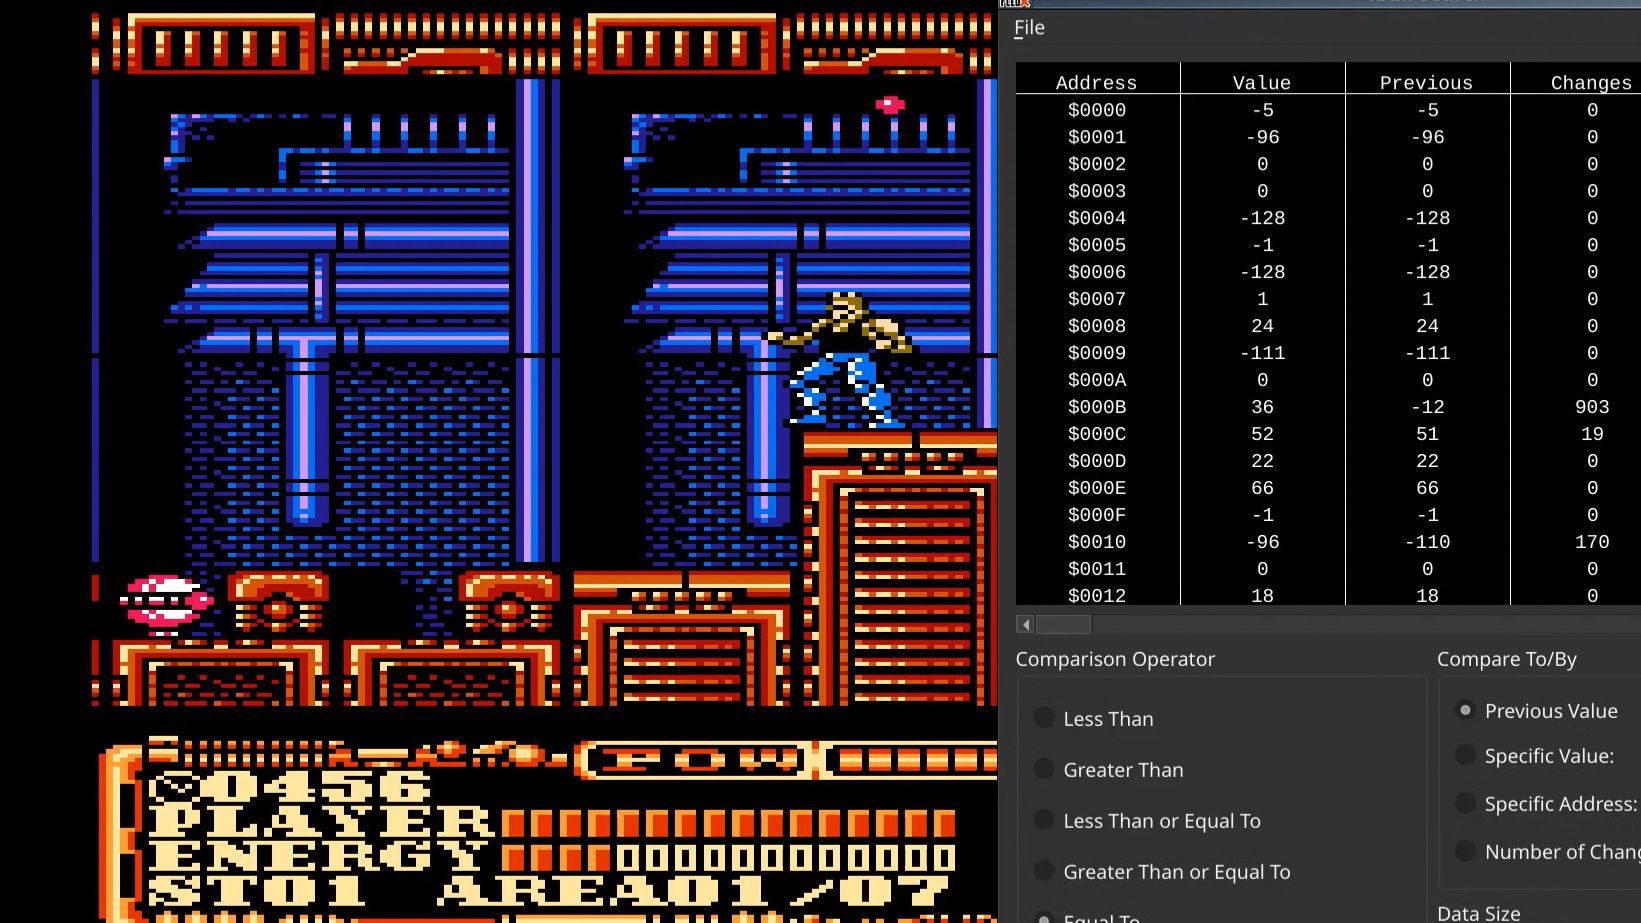Choose Less Than or Equal To operator
The height and width of the screenshot is (923, 1641).
[1044, 820]
